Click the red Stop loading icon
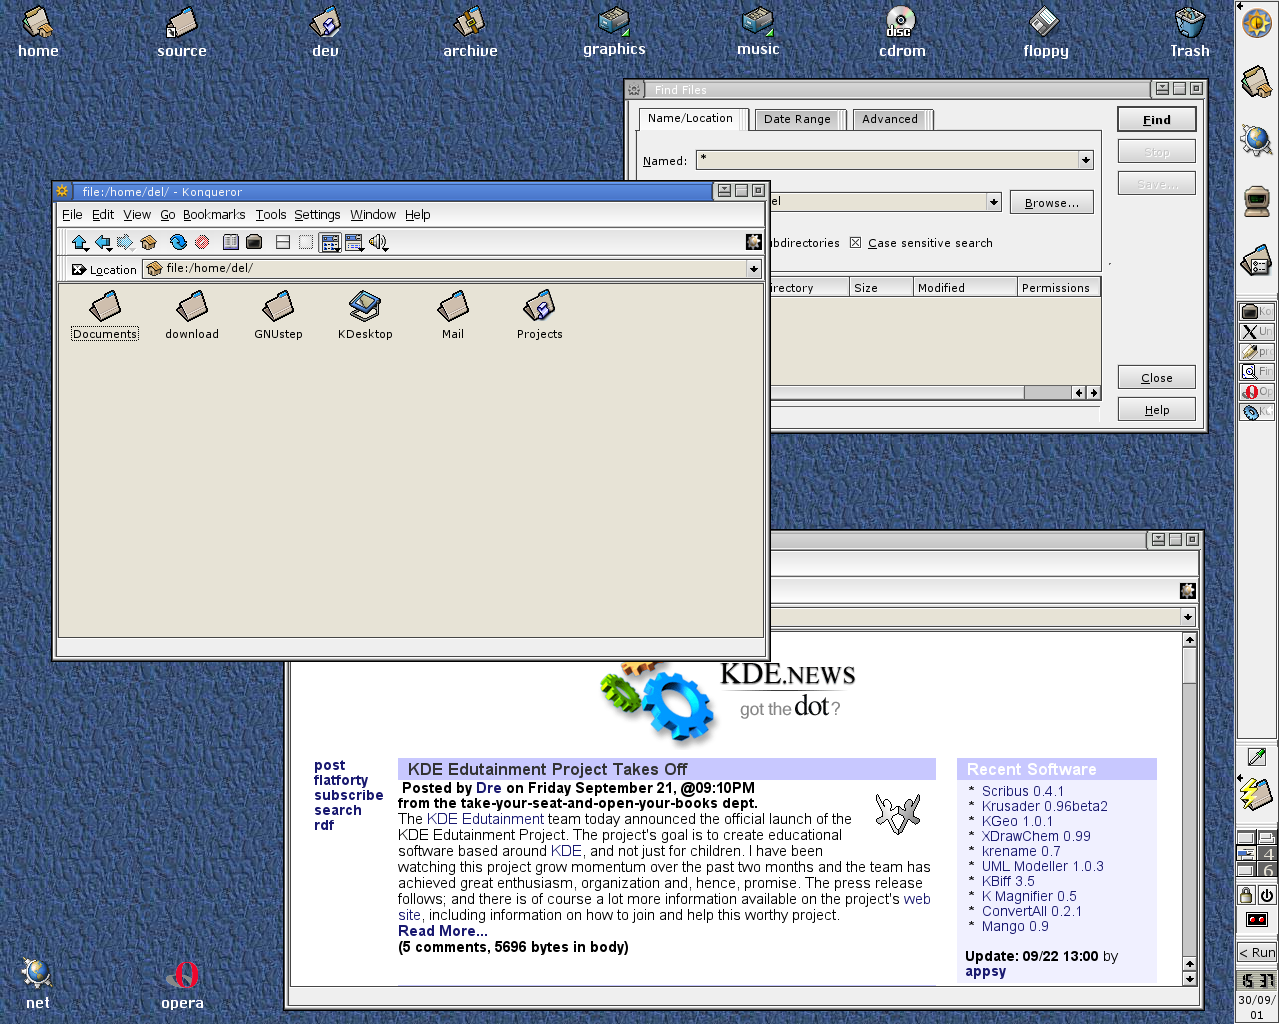1280x1024 pixels. (202, 242)
